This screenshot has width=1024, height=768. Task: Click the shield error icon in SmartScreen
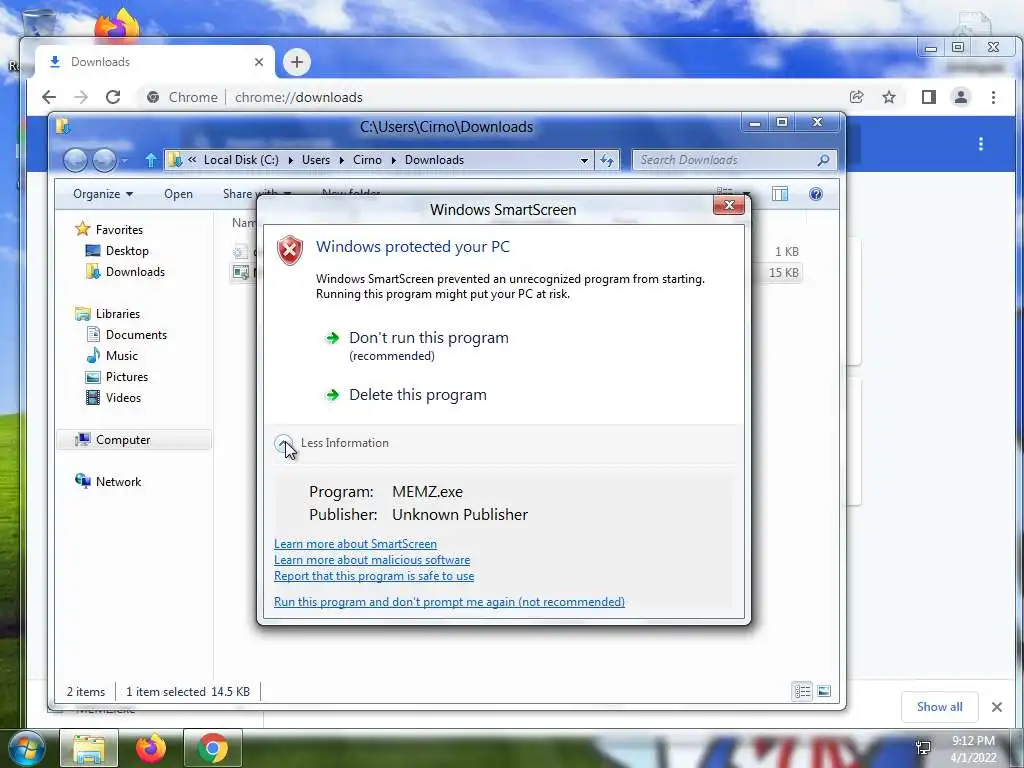[x=290, y=250]
